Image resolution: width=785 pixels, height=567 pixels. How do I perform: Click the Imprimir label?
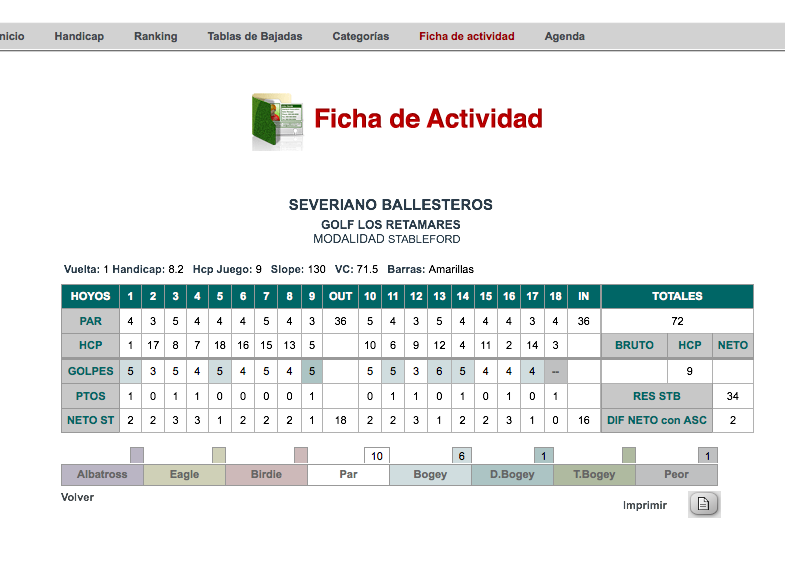click(x=645, y=505)
